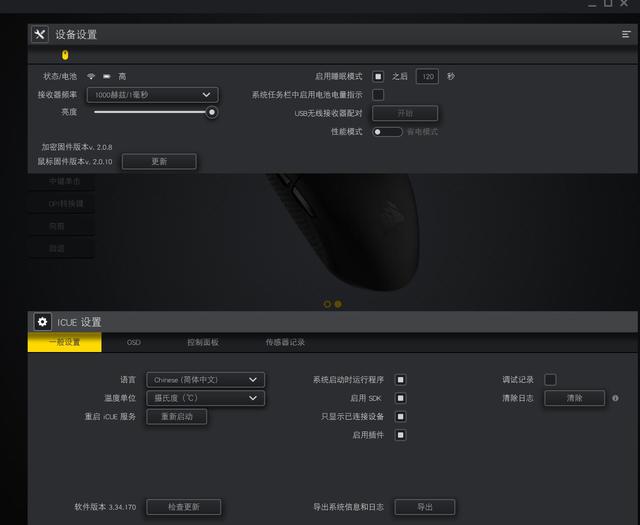Open the 温度单位 temperature unit dropdown
Image resolution: width=640 pixels, height=525 pixels.
point(206,398)
